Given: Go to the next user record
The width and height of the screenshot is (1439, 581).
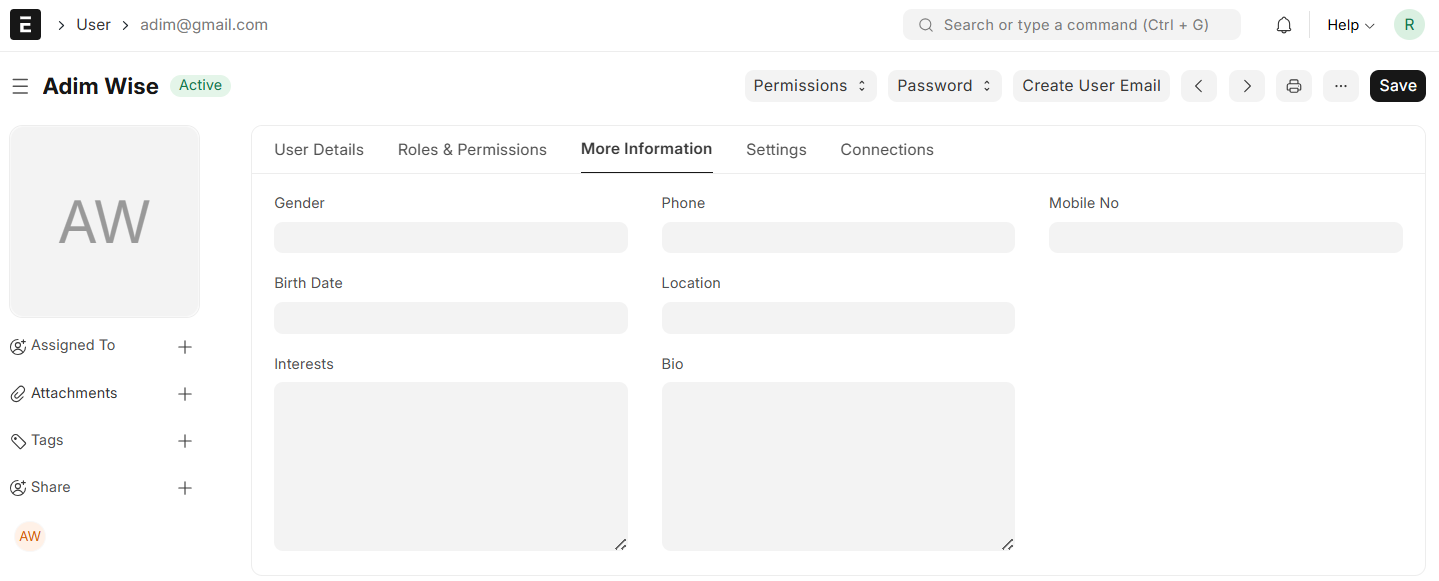Looking at the screenshot, I should (1246, 86).
